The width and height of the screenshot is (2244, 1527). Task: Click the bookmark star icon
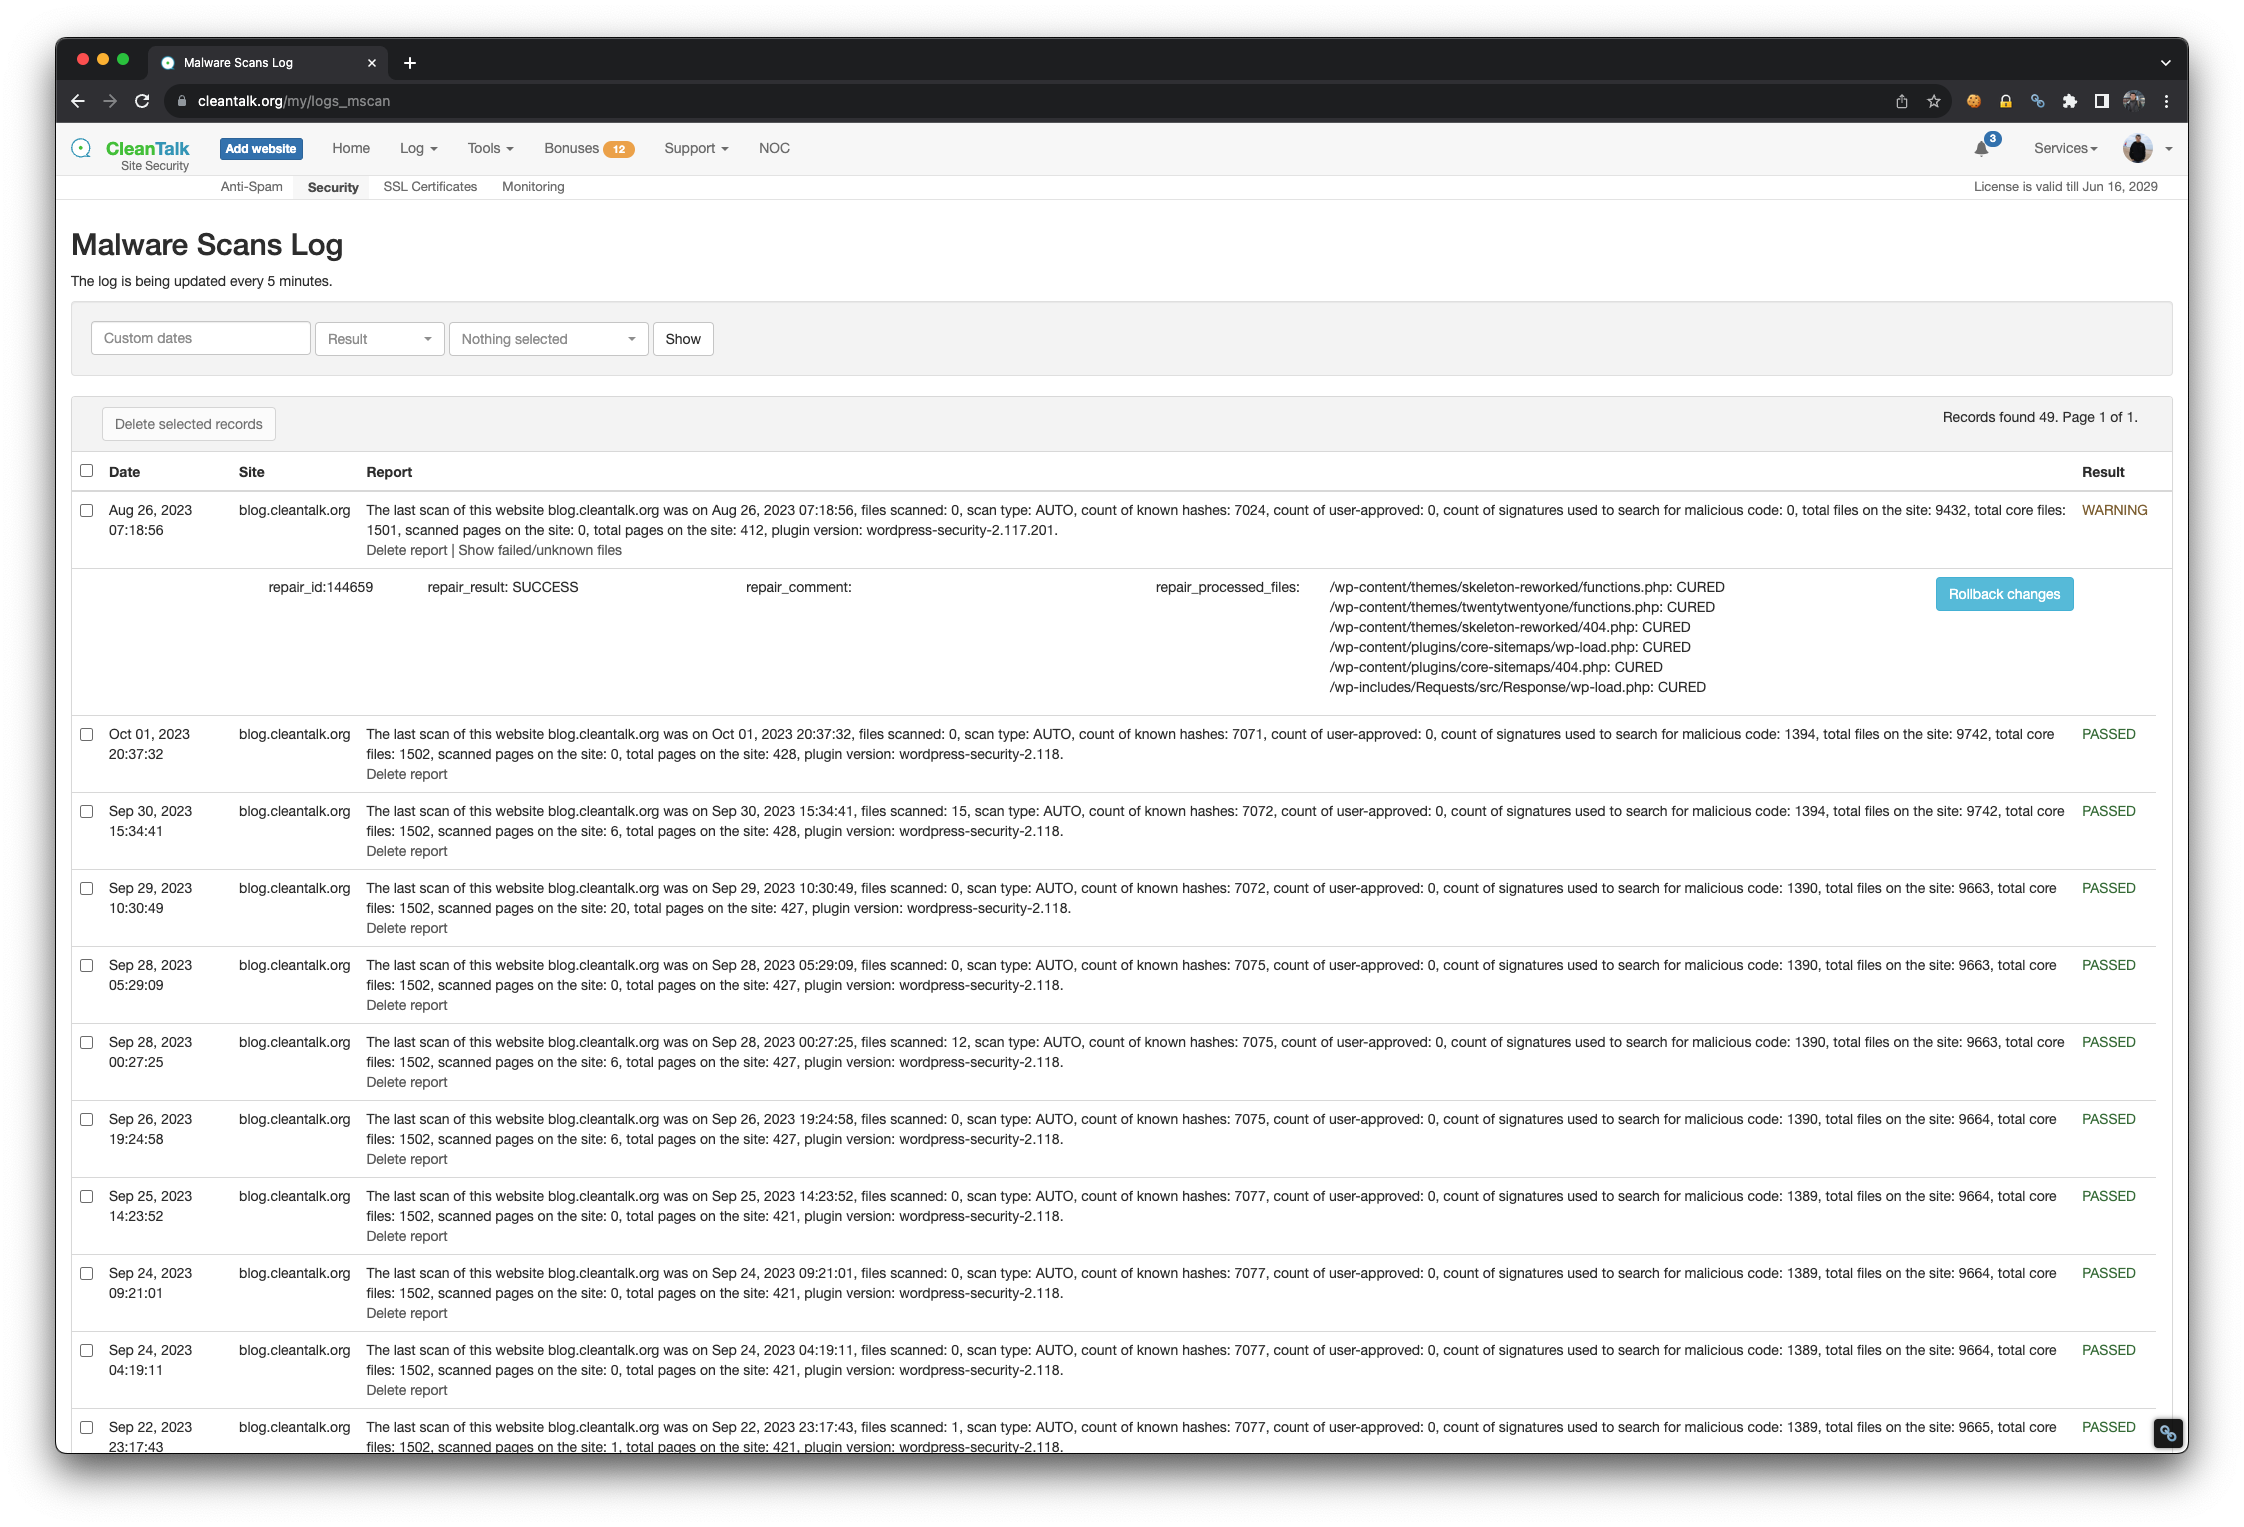point(1934,101)
